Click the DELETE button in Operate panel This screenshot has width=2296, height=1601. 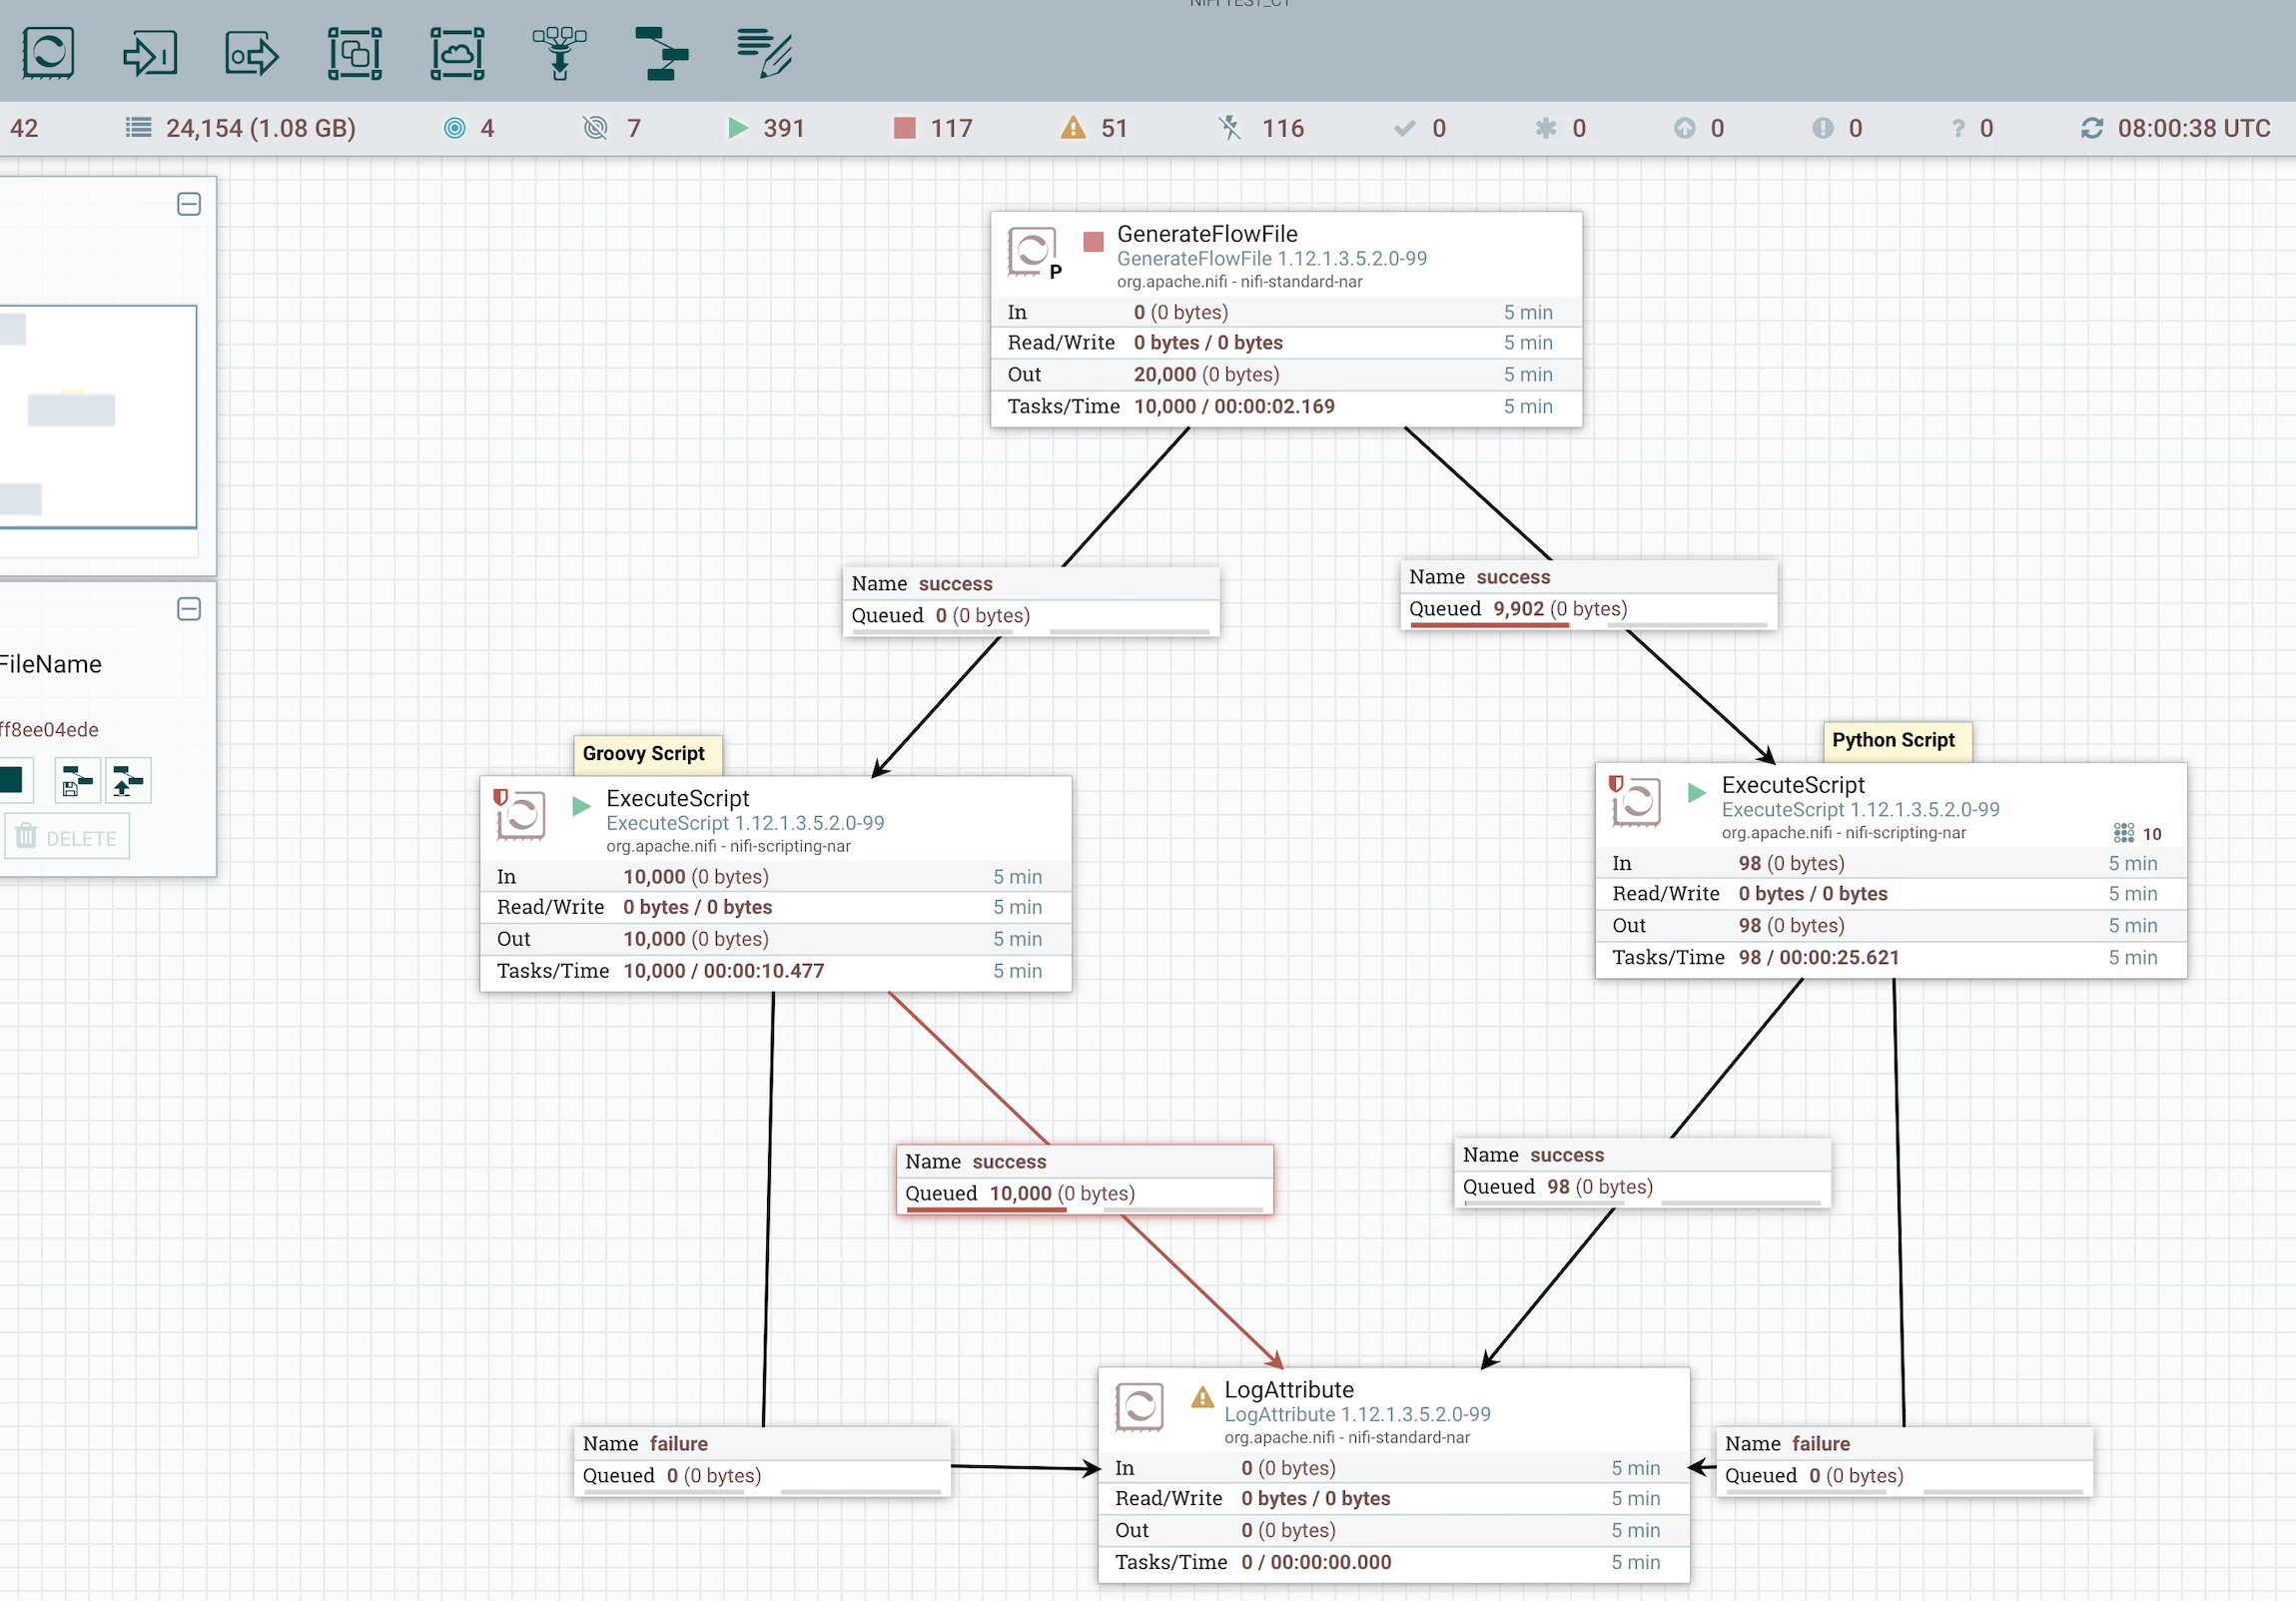click(67, 838)
